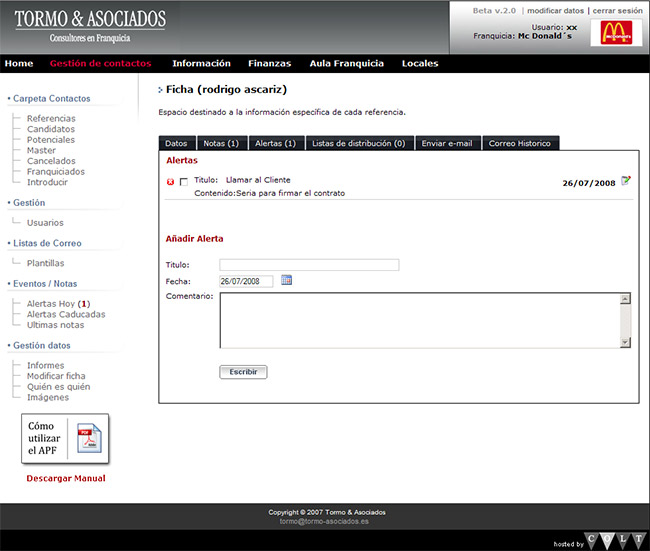Viewport: 650px width, 551px height.
Task: Open the Finanzas menu
Action: pos(270,64)
